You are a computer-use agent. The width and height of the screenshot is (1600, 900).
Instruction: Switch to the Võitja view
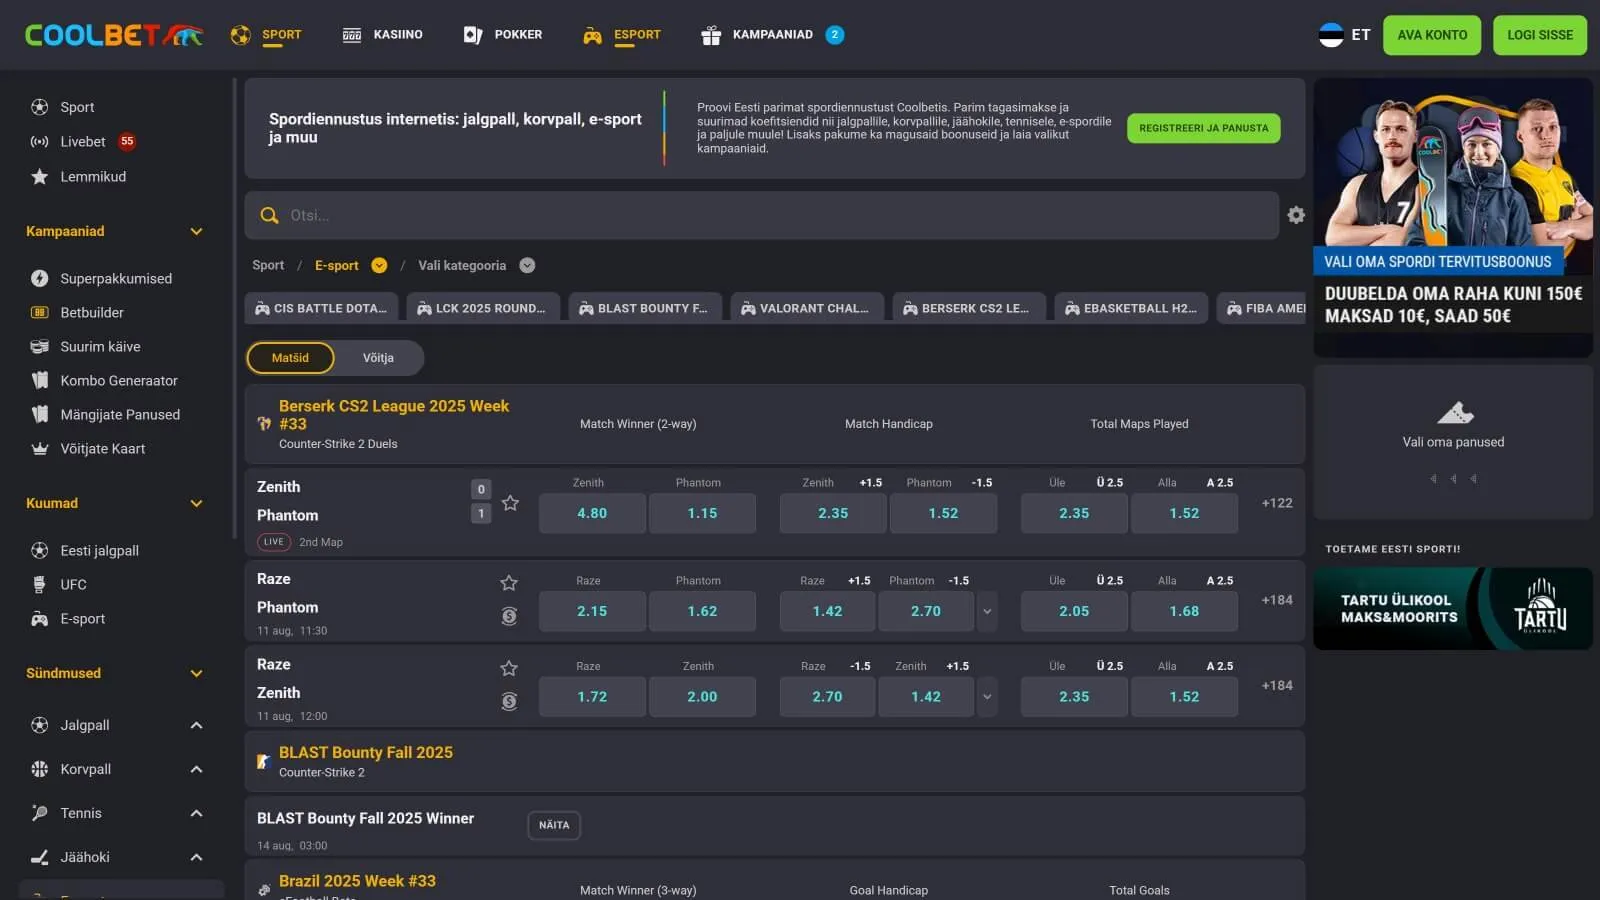point(378,357)
